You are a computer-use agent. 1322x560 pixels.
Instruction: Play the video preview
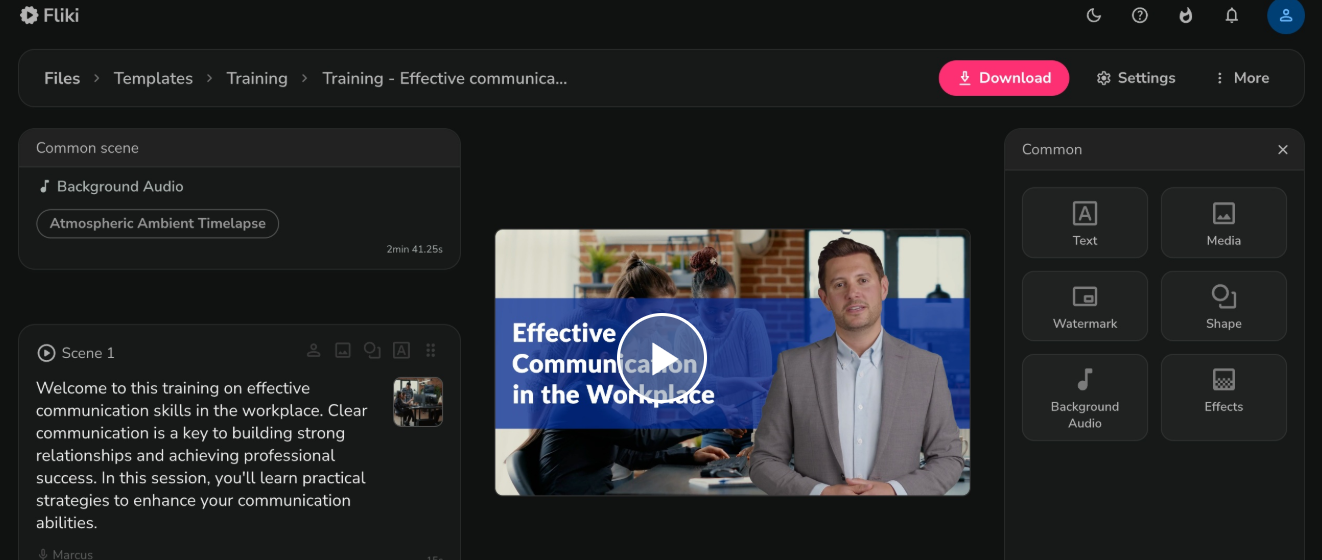[662, 358]
